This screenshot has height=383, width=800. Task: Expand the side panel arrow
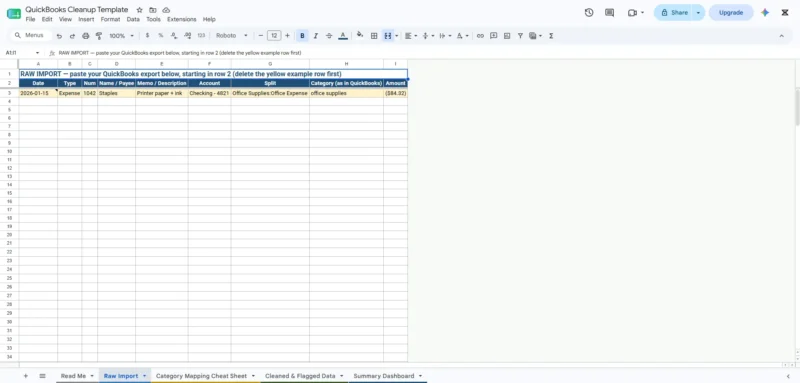[x=788, y=376]
